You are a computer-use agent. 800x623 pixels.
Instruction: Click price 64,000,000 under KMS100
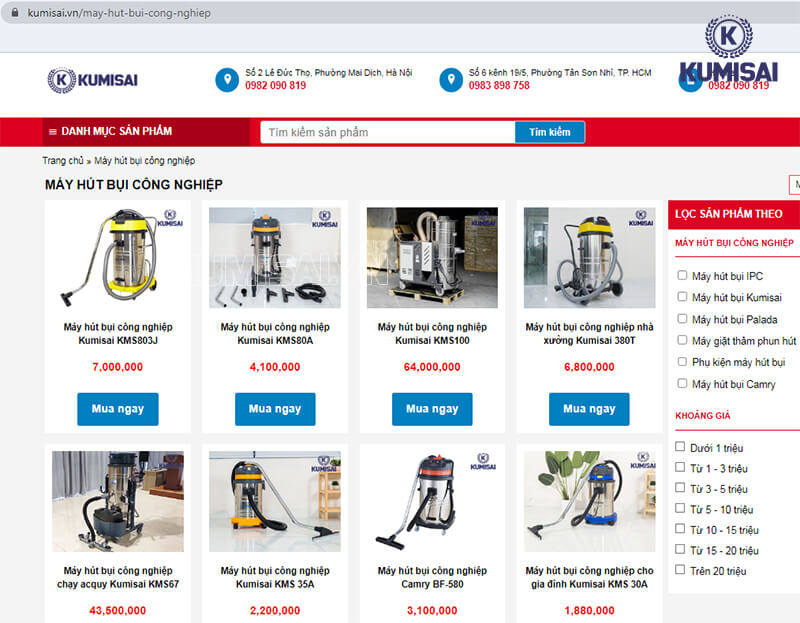point(432,367)
